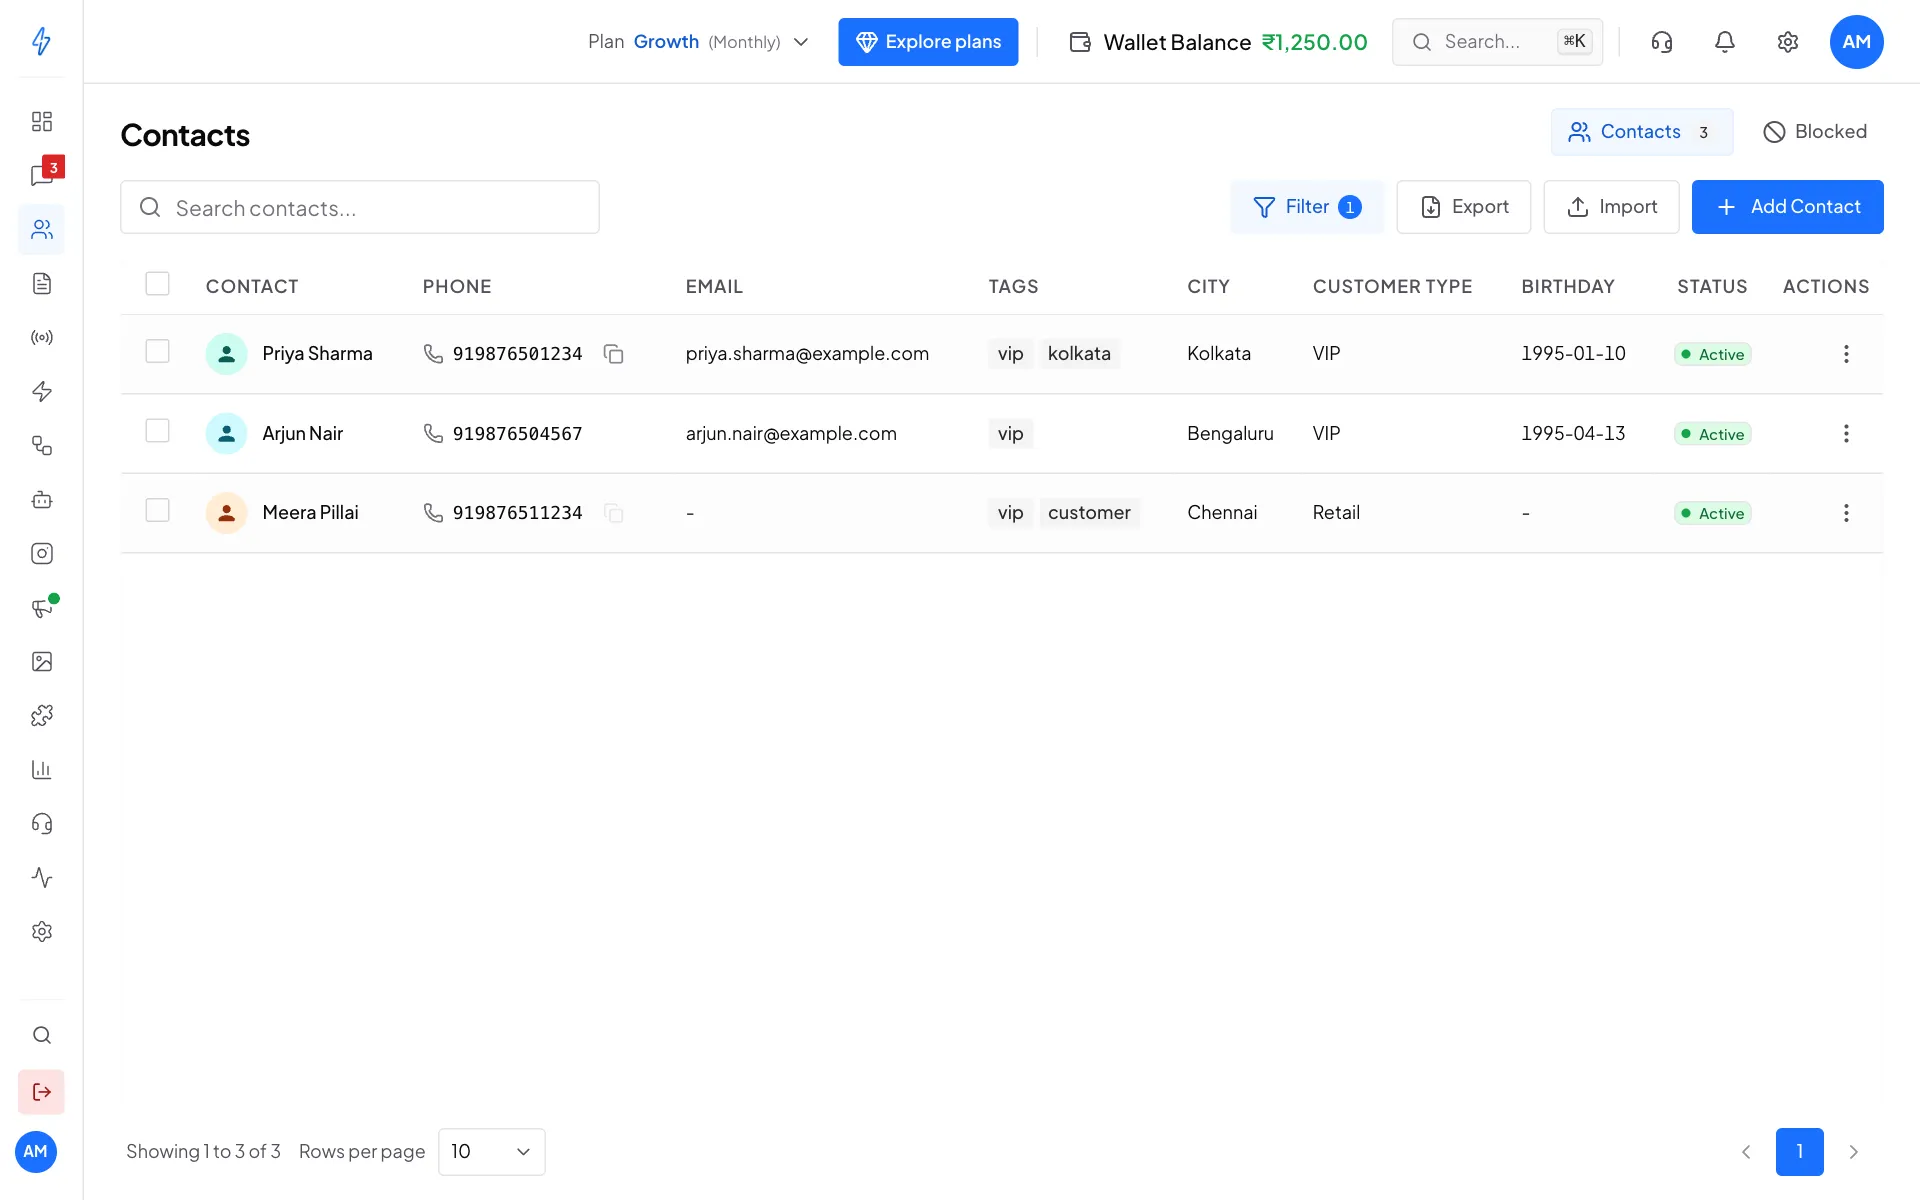Open the Filter panel button
This screenshot has width=1920, height=1200.
tap(1306, 207)
